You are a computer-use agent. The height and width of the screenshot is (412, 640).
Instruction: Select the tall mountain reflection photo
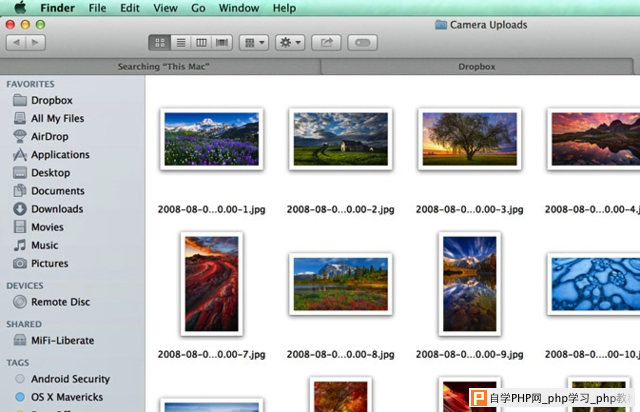(x=470, y=284)
